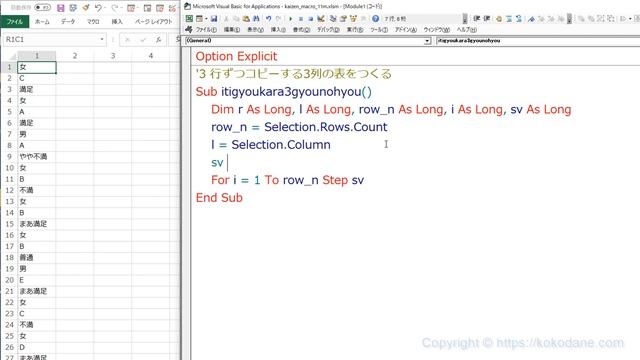Switch to Excel ホーム ribbon tab

42,22
